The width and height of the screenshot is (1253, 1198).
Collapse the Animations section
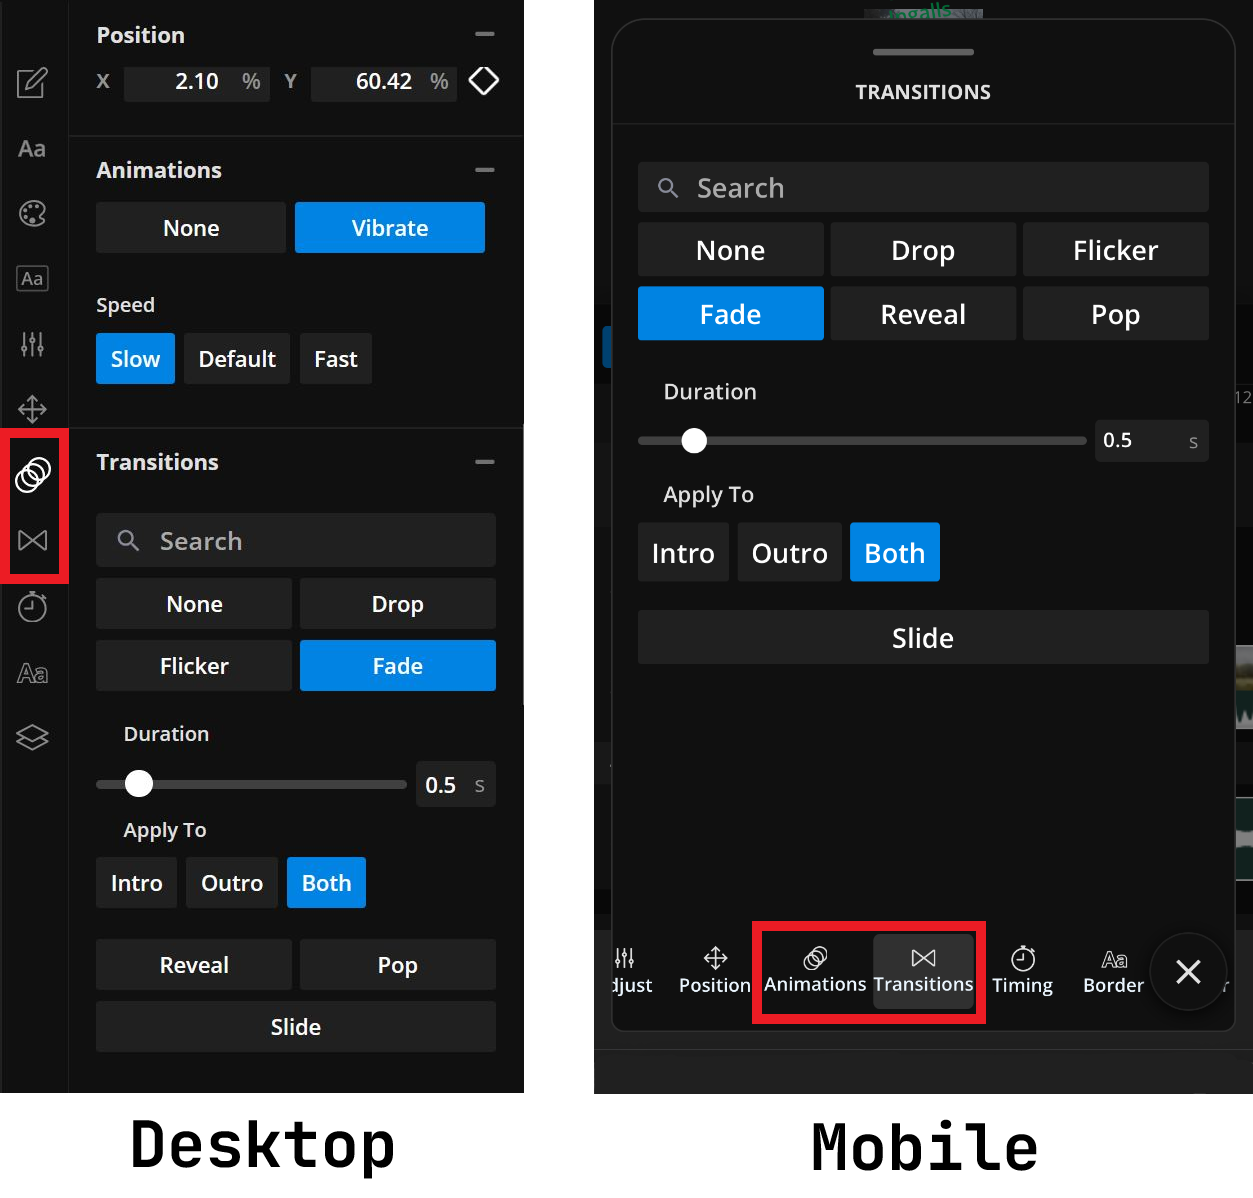tap(485, 170)
